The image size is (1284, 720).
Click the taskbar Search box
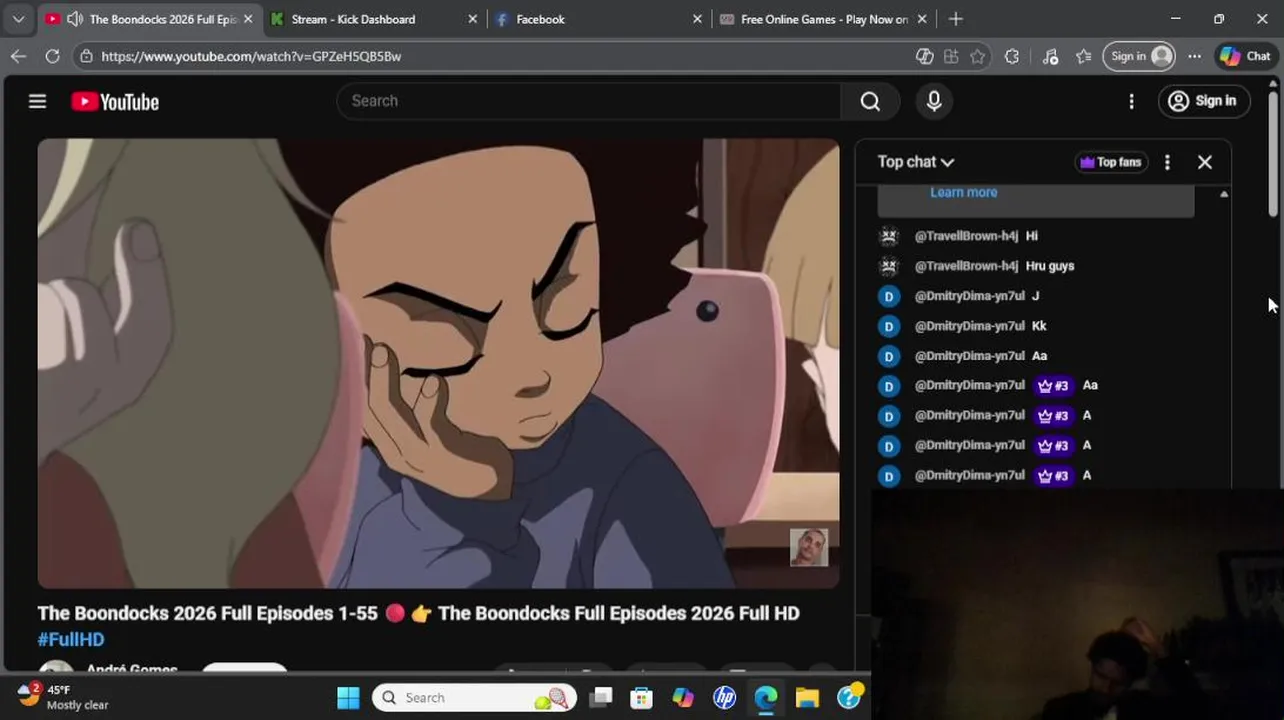tap(476, 698)
